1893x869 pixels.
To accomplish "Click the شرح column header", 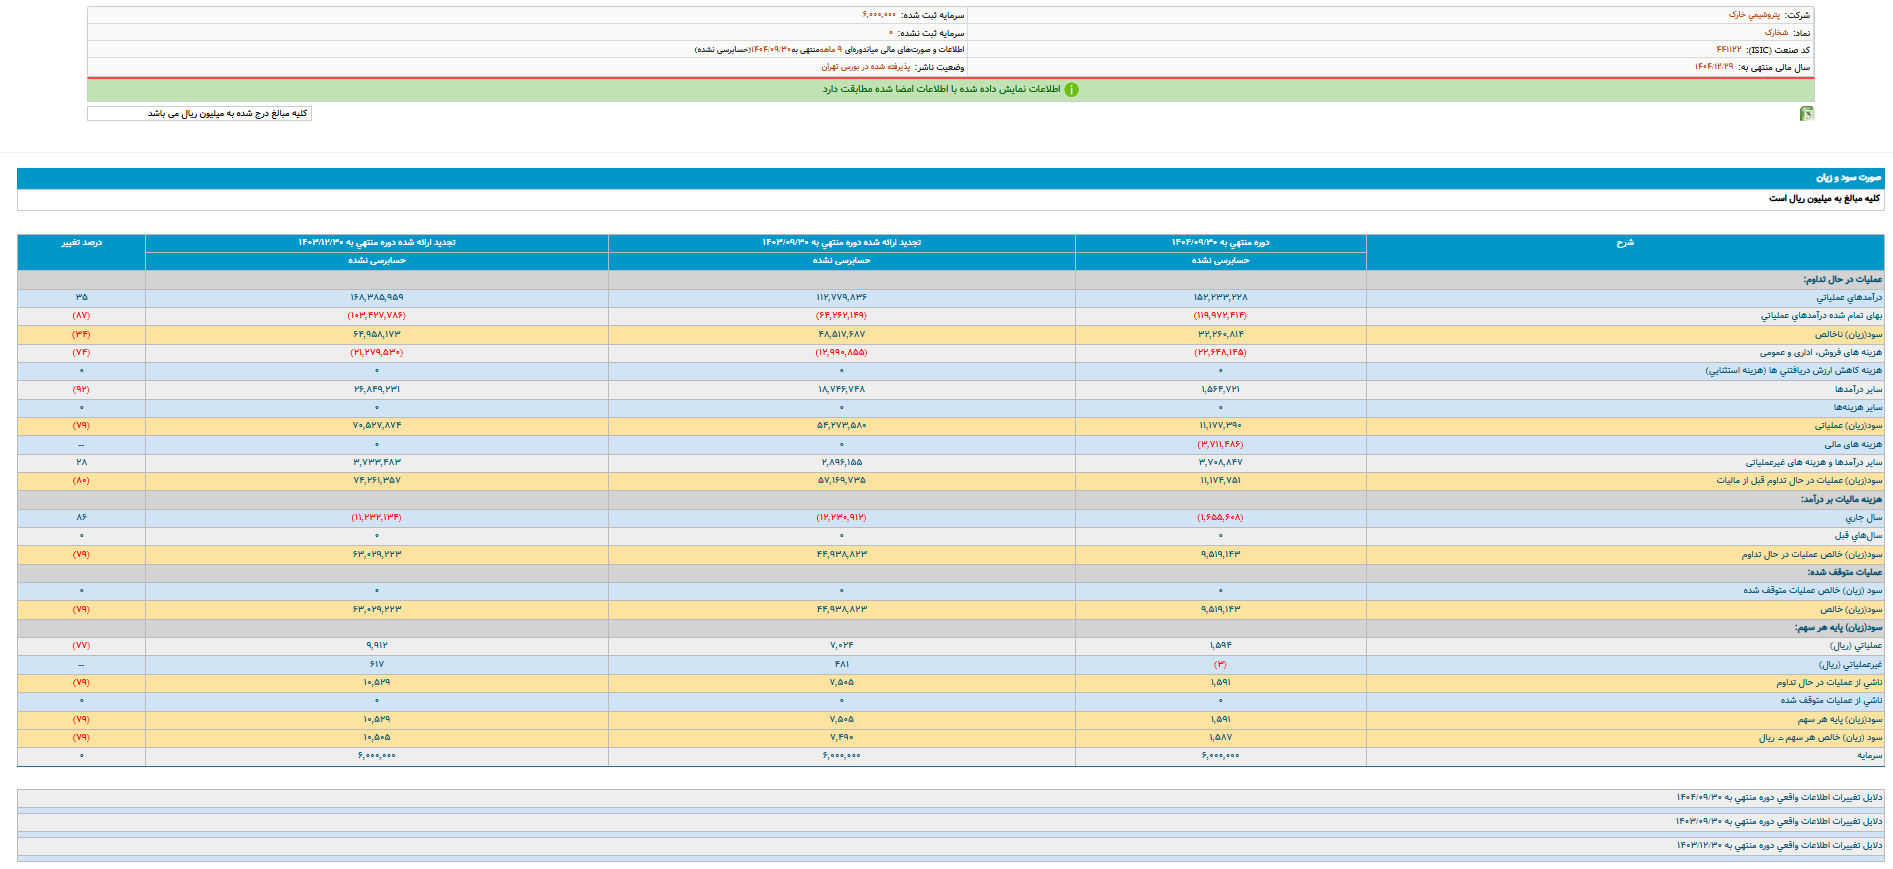I will click(x=1624, y=243).
